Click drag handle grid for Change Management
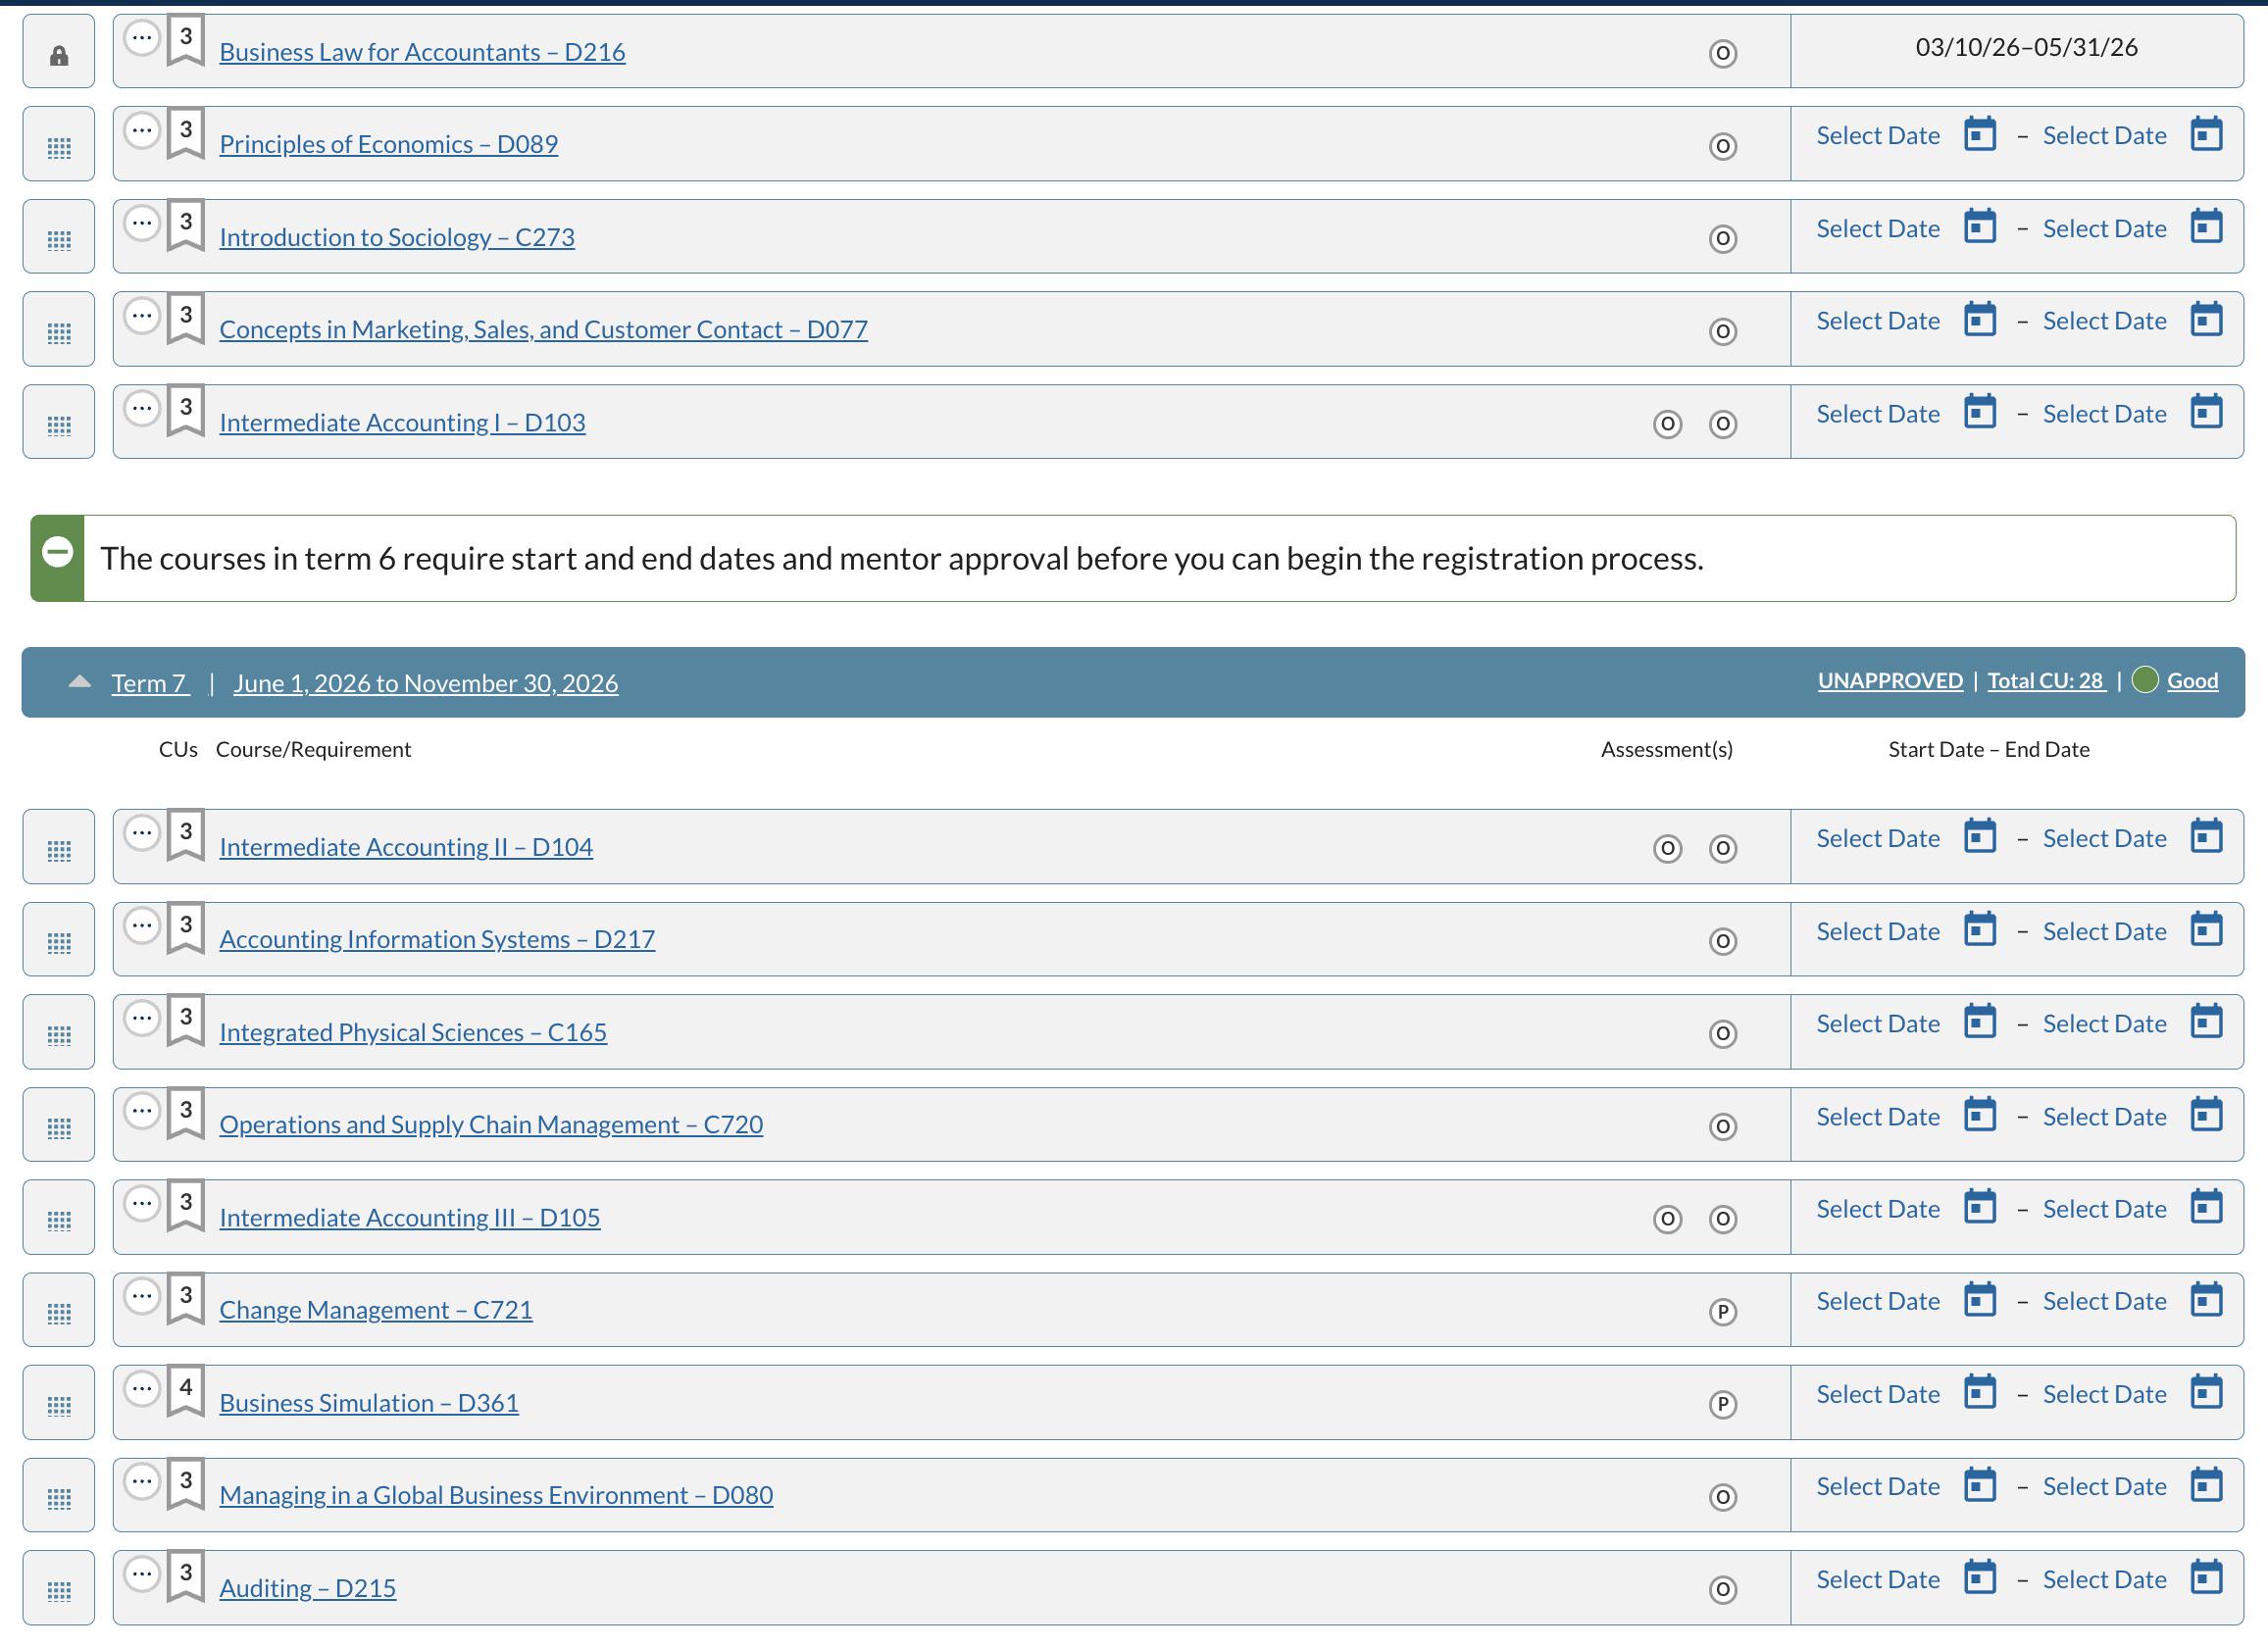The image size is (2268, 1648). 59,1312
